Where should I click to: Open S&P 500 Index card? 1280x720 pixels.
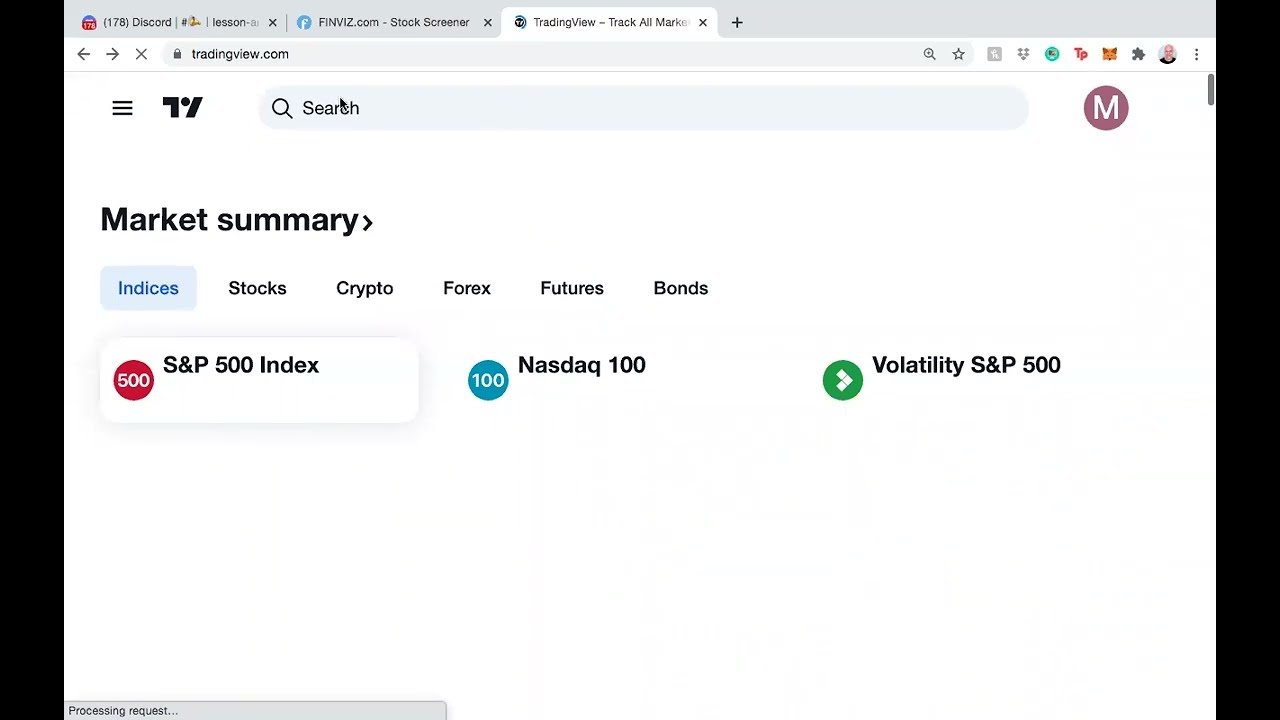pyautogui.click(x=259, y=380)
